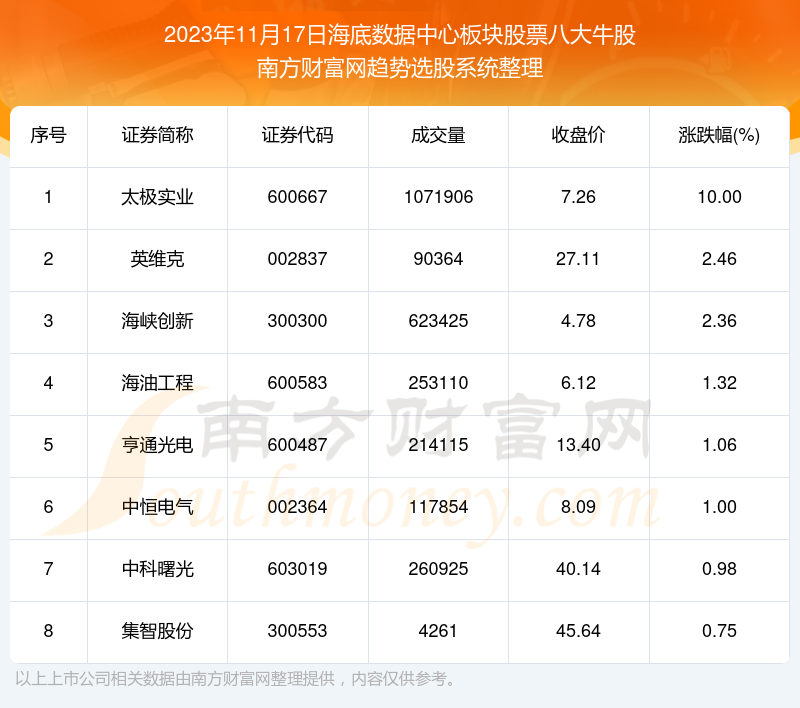
Task: Click change percentage 1.32
Action: click(719, 383)
